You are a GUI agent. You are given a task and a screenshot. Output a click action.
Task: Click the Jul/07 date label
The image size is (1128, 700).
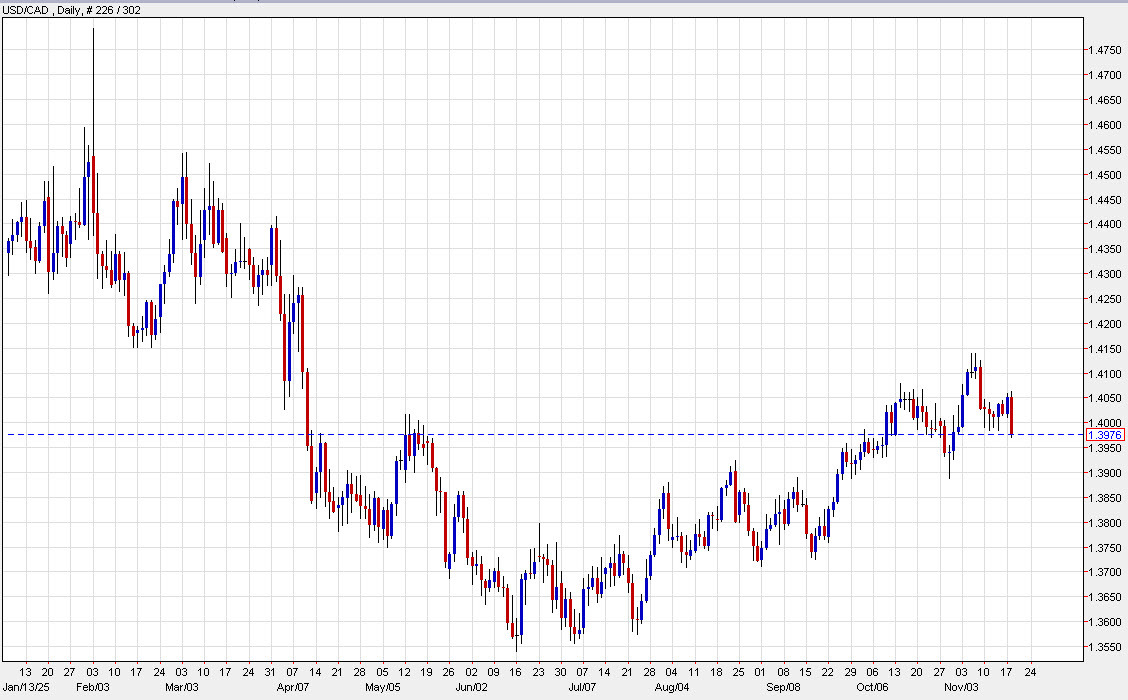pyautogui.click(x=582, y=687)
